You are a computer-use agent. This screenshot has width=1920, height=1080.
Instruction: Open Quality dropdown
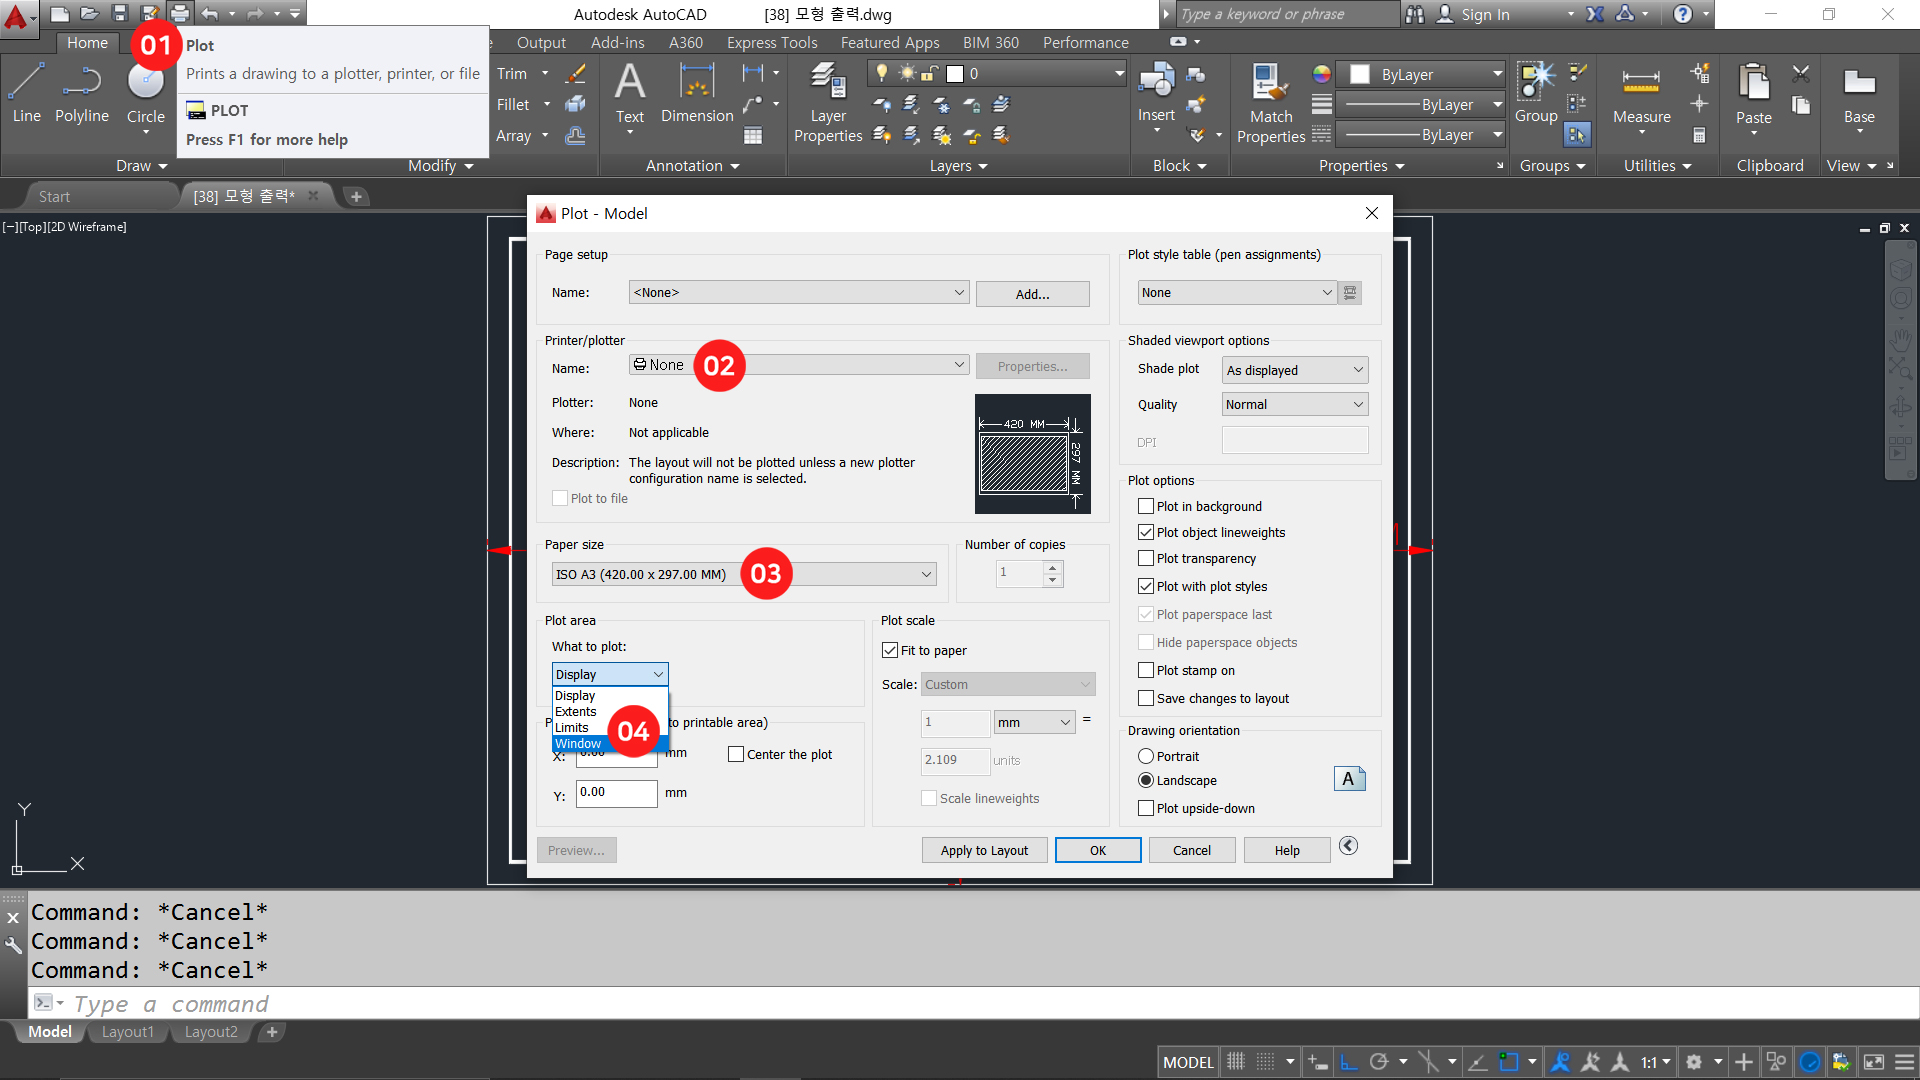pos(1295,405)
